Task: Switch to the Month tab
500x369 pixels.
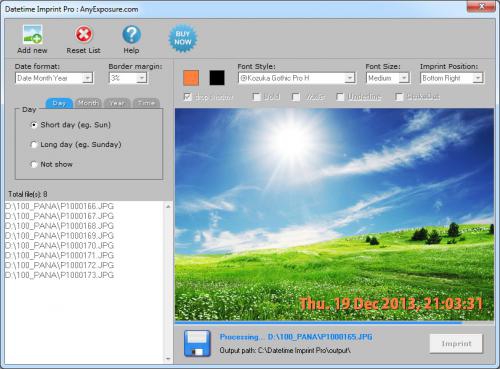Action: pos(88,103)
